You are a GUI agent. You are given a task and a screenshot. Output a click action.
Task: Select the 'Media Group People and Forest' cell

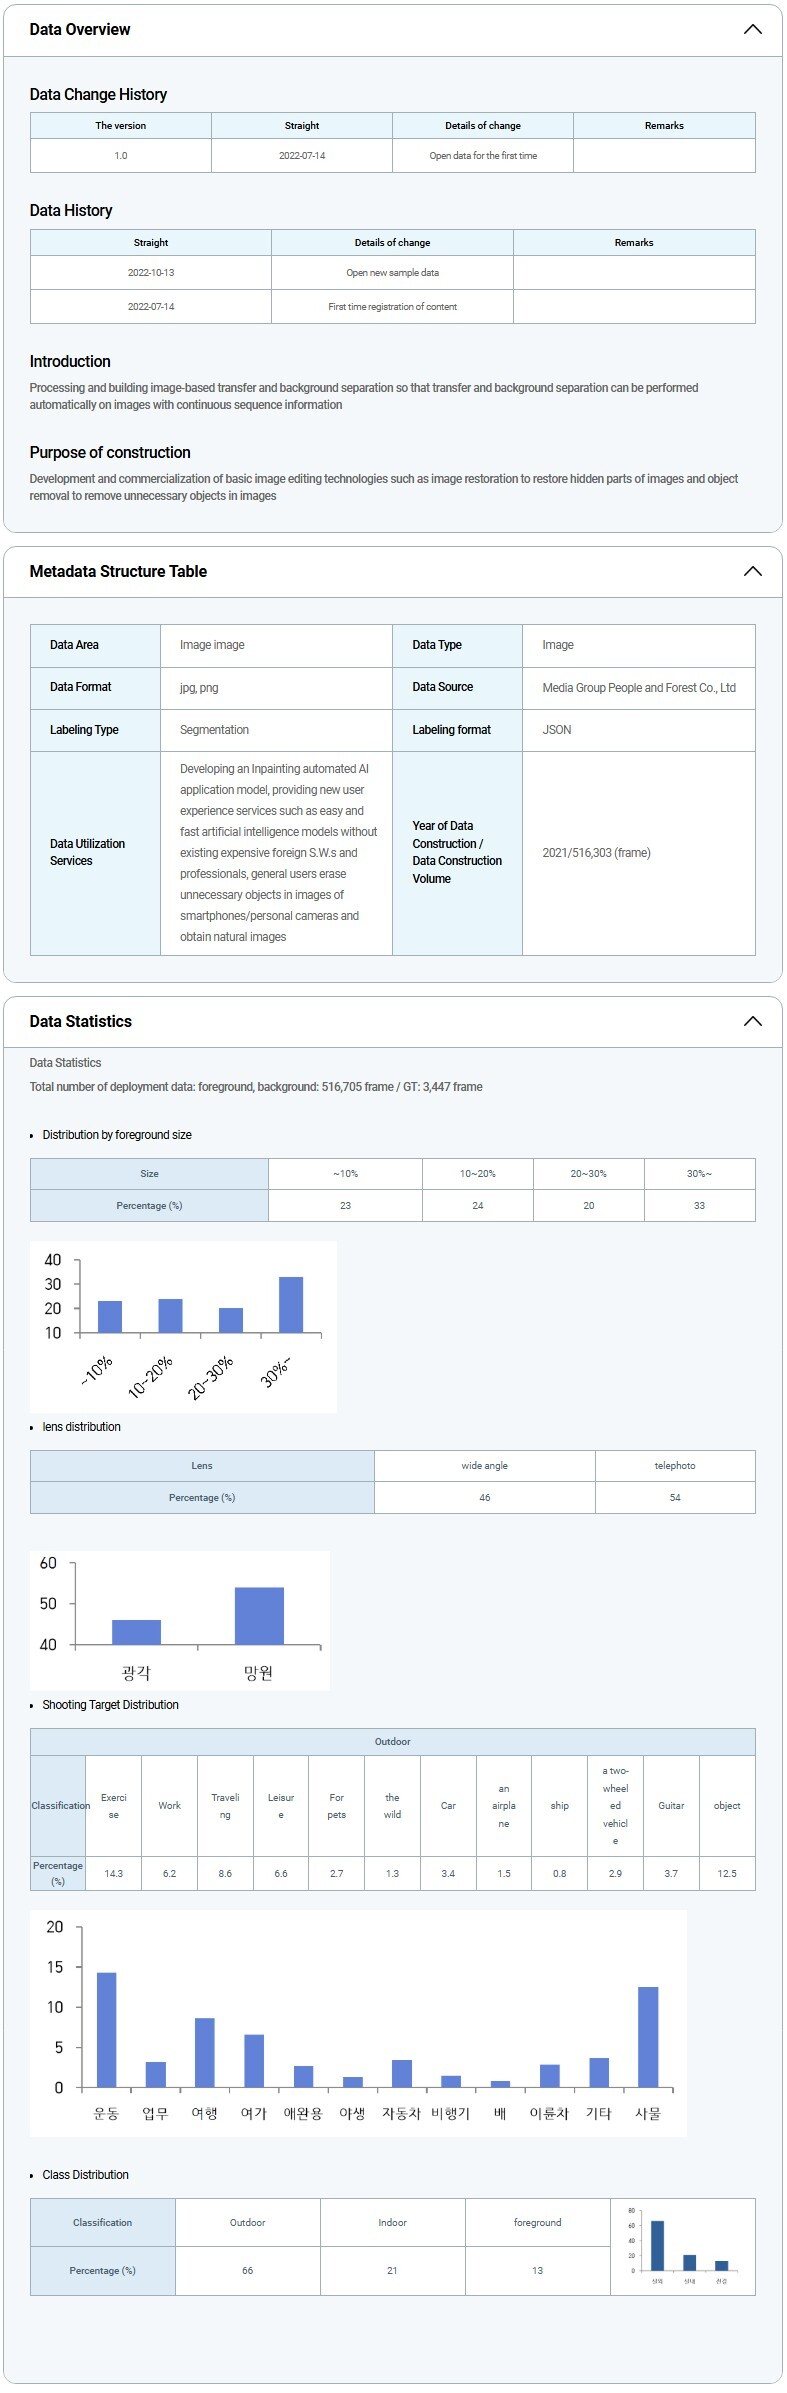pyautogui.click(x=638, y=688)
